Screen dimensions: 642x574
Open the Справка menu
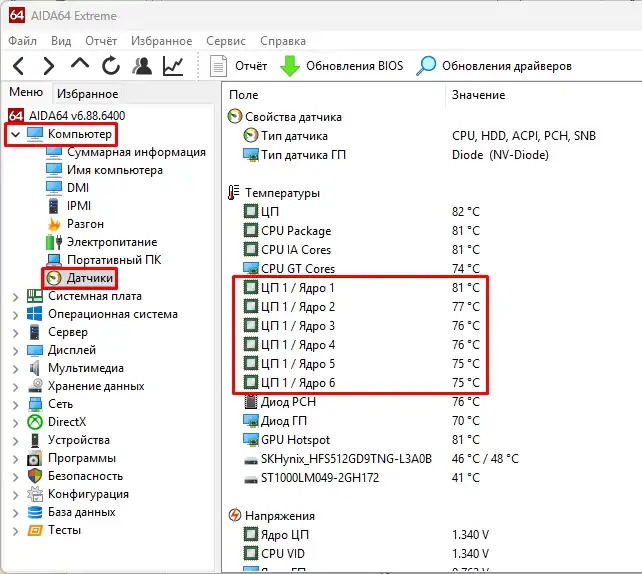point(283,41)
